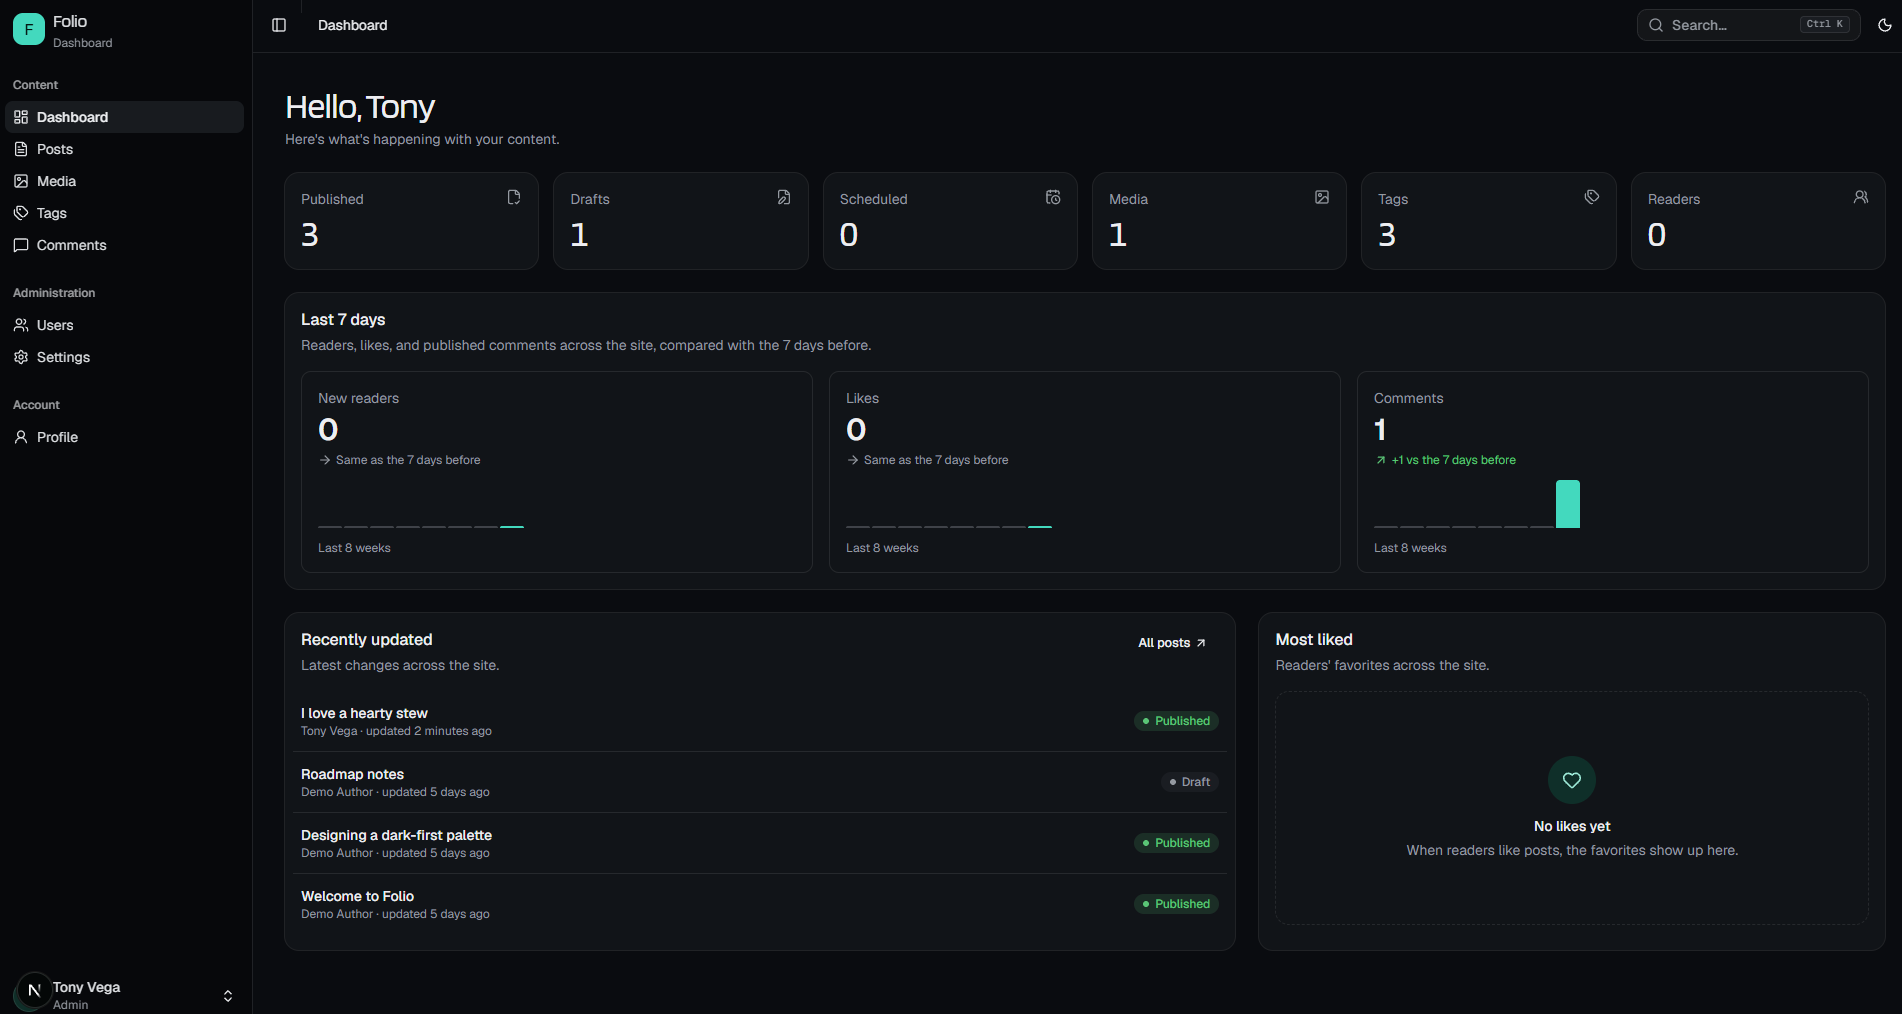Toggle the sidebar panel icon
1902x1014 pixels.
pyautogui.click(x=279, y=25)
